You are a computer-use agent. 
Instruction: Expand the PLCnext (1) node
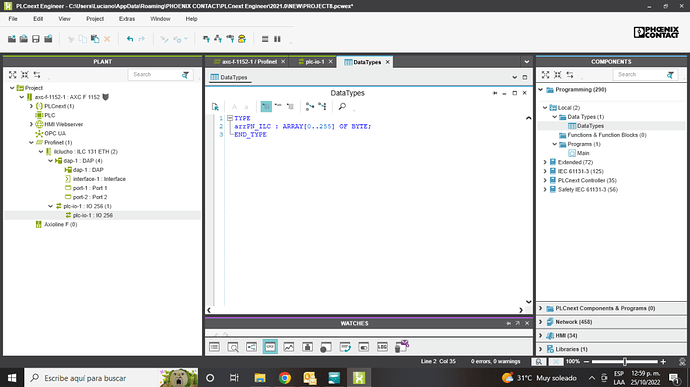click(31, 106)
